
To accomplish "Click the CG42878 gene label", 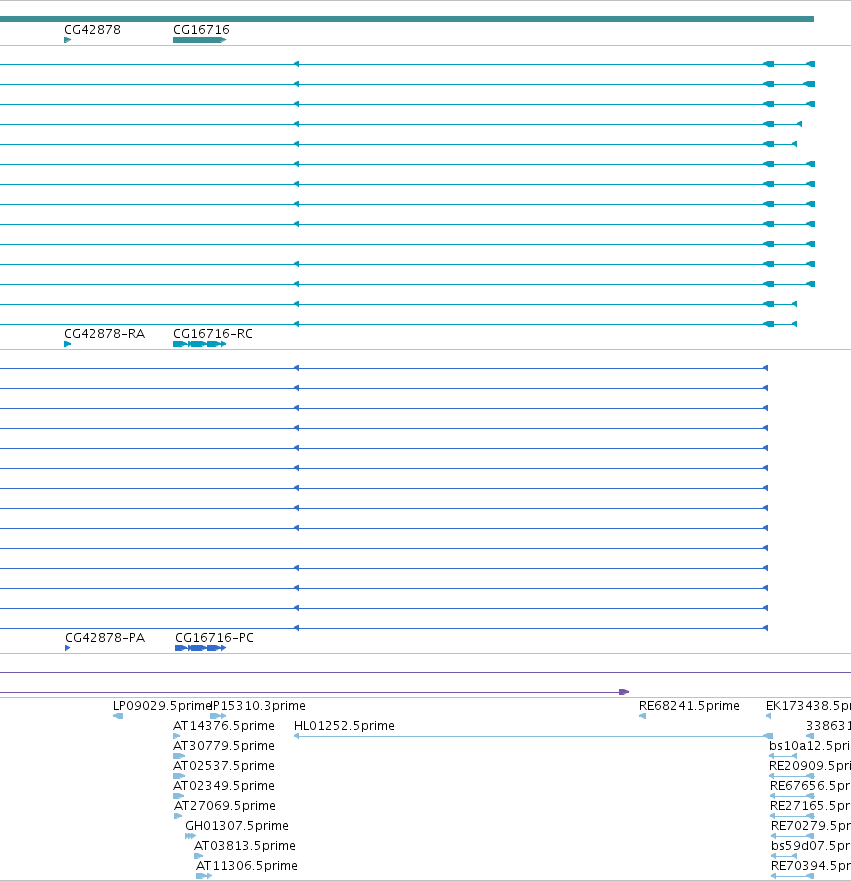I will tap(92, 30).
